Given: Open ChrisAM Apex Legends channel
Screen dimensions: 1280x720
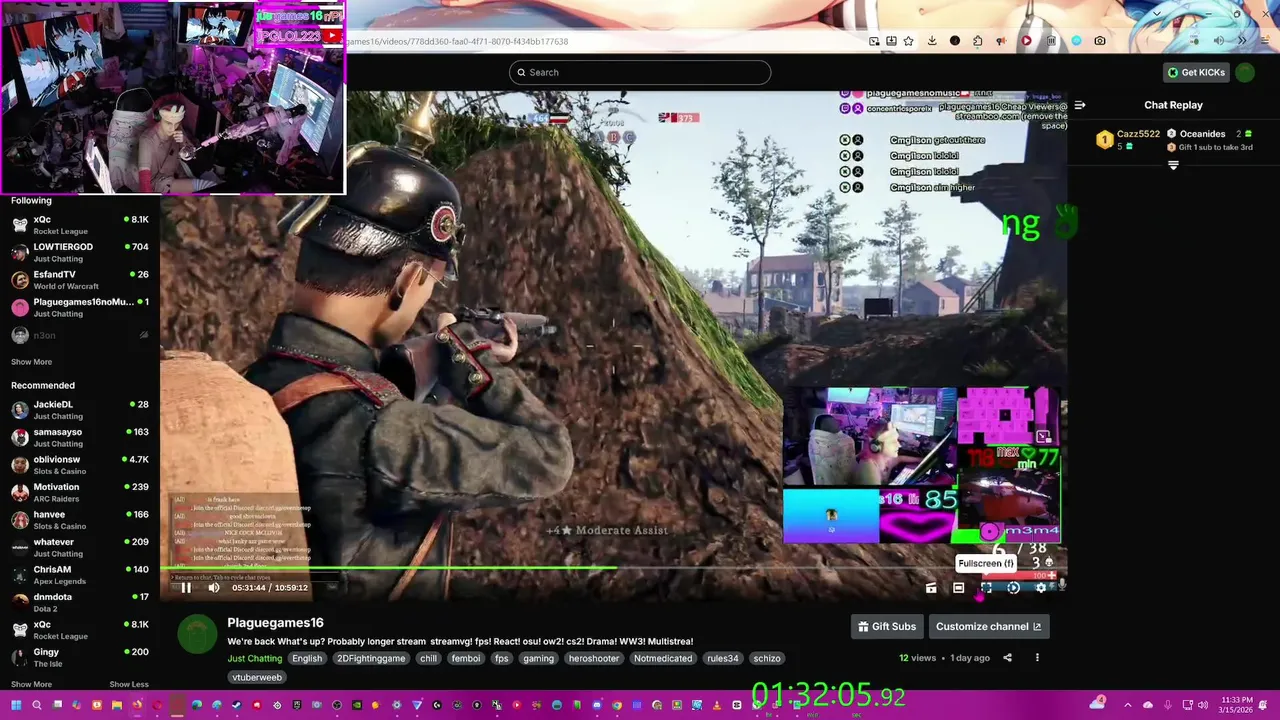Looking at the screenshot, I should pyautogui.click(x=80, y=575).
